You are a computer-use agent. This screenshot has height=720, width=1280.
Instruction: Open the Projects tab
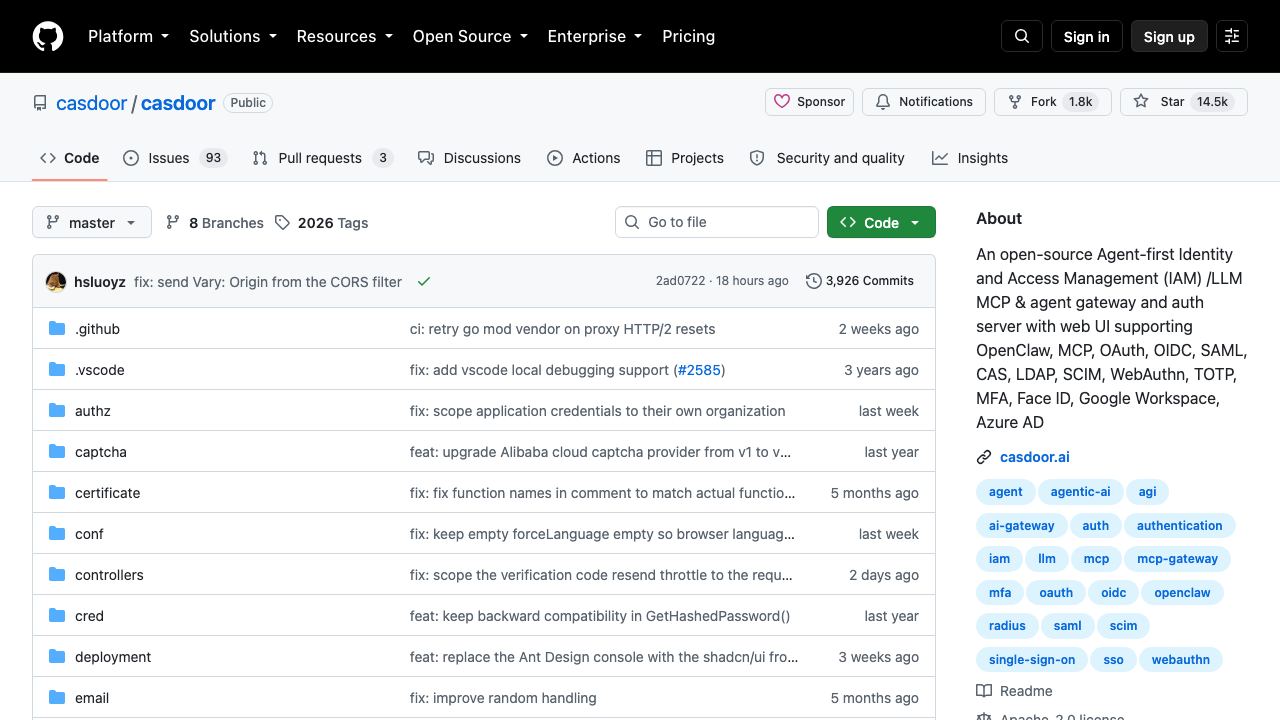pyautogui.click(x=685, y=158)
